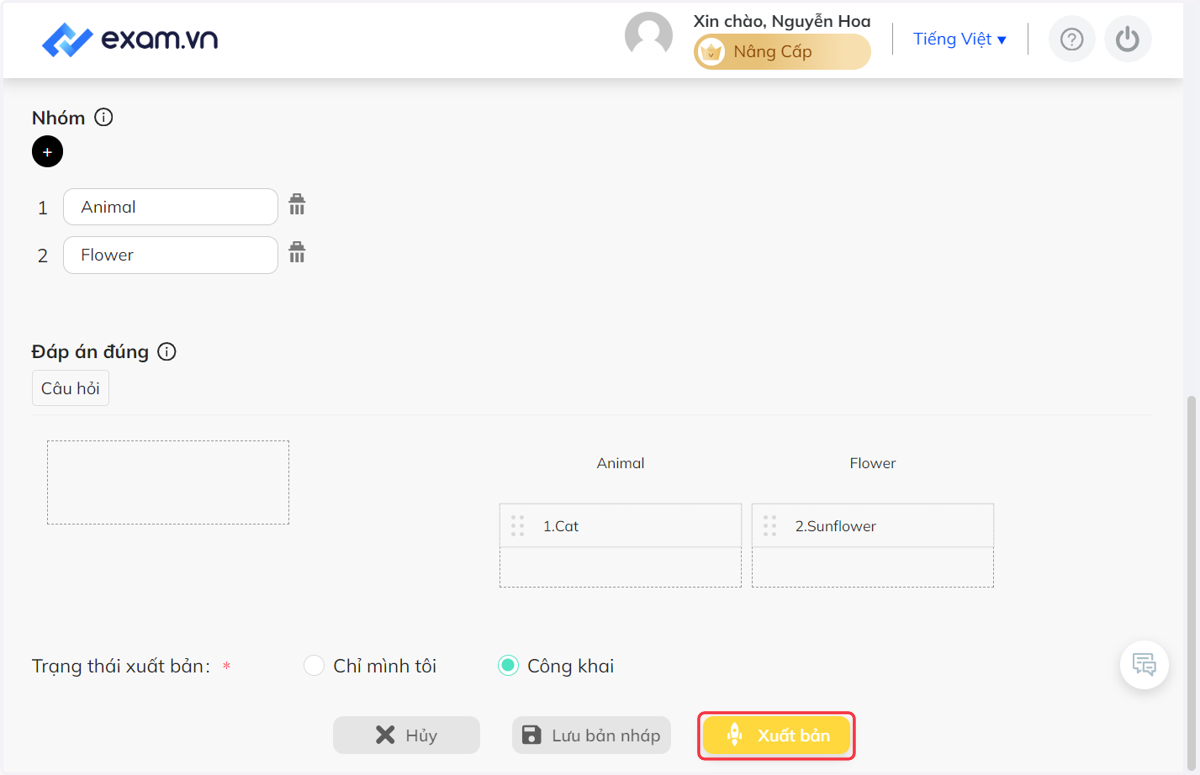Viewport: 1200px width, 775px height.
Task: Grab the drag handle of 1.Cat
Action: 517,526
